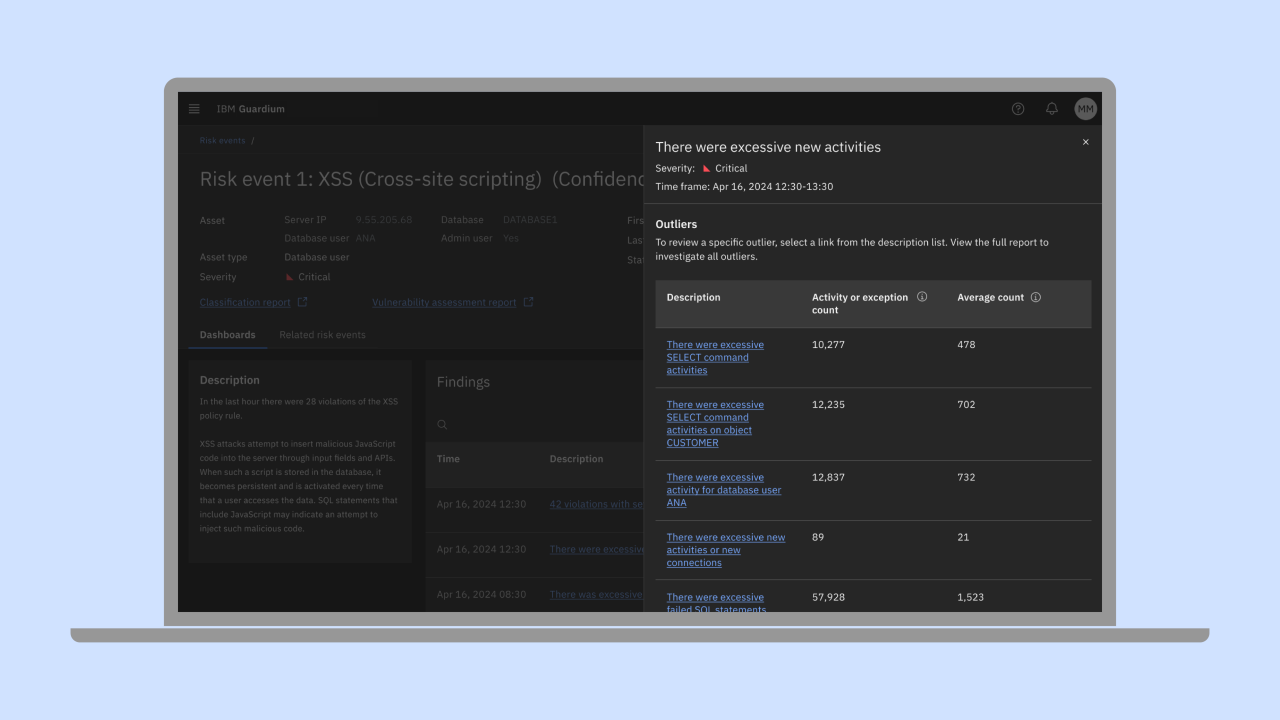The height and width of the screenshot is (720, 1280).
Task: Click the Apr 16, 2024 08:30 time cell
Action: [481, 594]
